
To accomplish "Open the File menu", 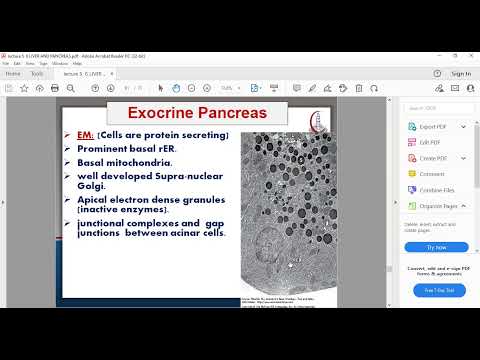I will [6, 63].
